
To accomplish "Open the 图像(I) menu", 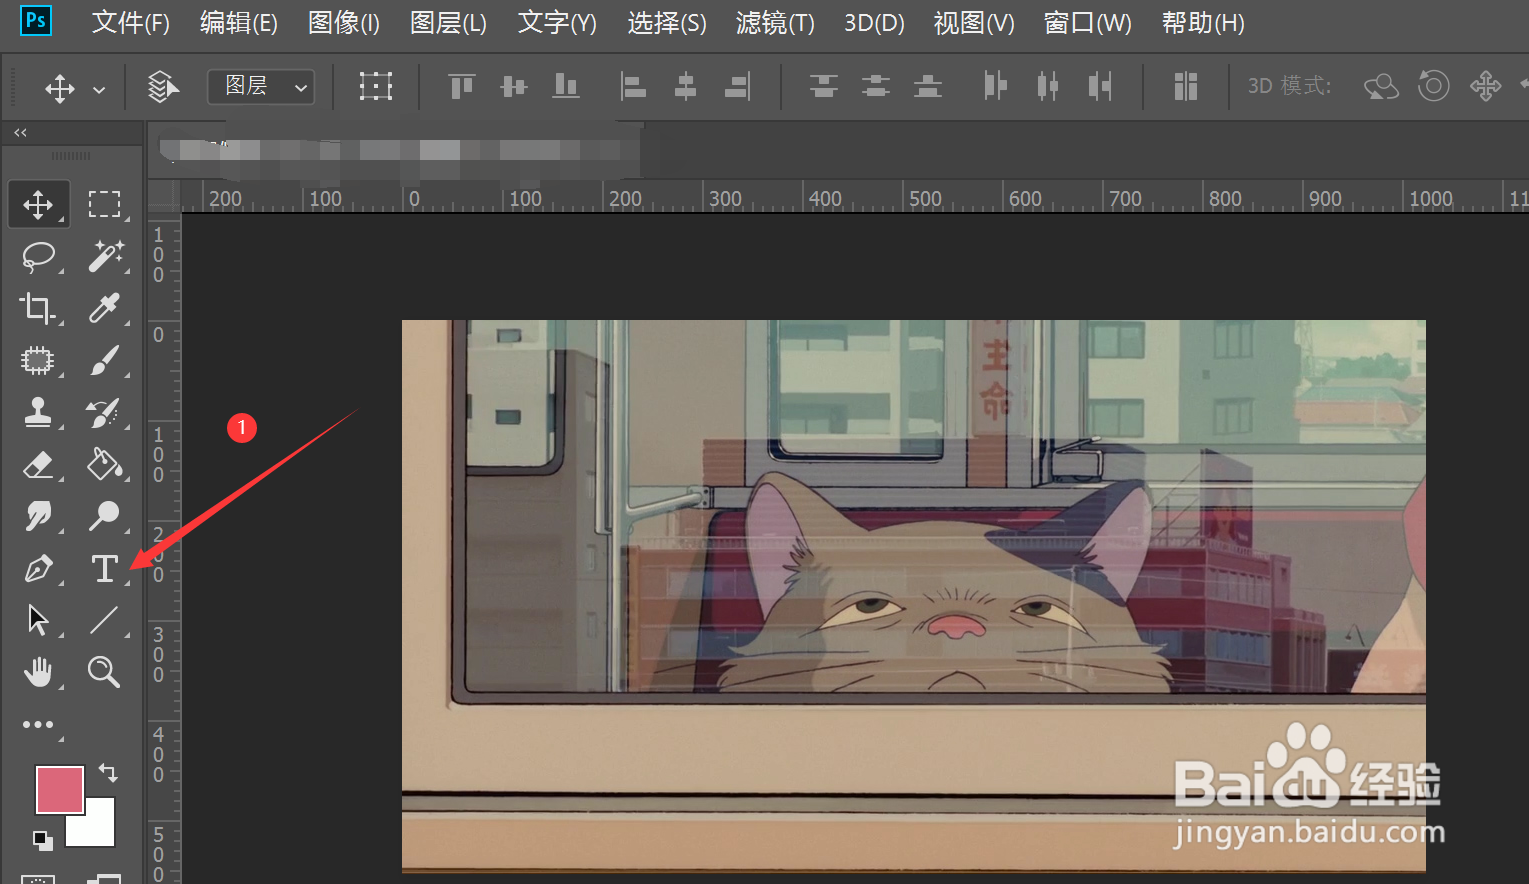I will [344, 22].
